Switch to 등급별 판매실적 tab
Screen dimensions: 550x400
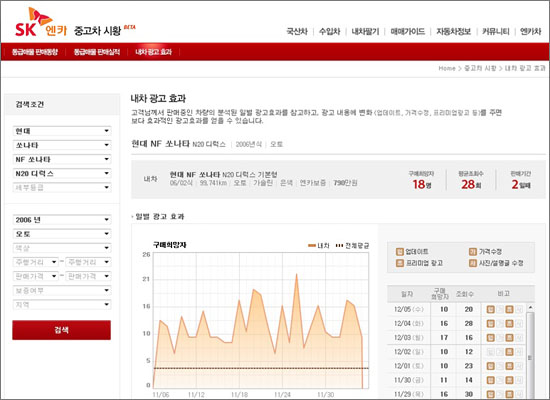pyautogui.click(x=96, y=52)
